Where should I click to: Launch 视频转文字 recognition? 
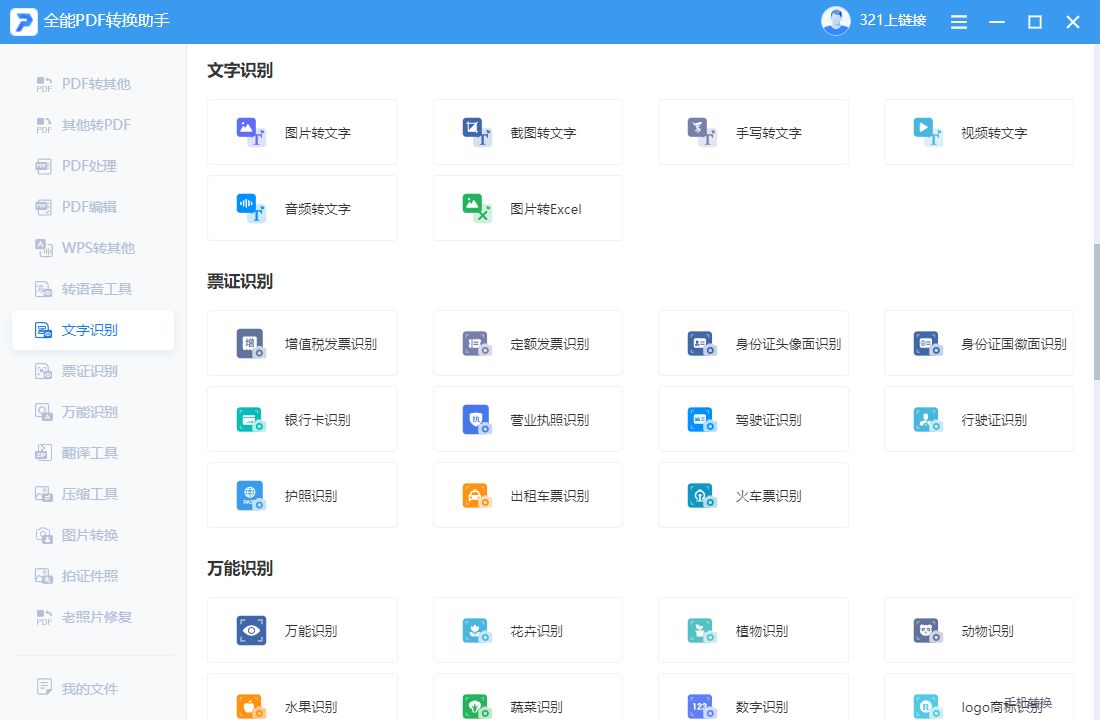(x=978, y=132)
